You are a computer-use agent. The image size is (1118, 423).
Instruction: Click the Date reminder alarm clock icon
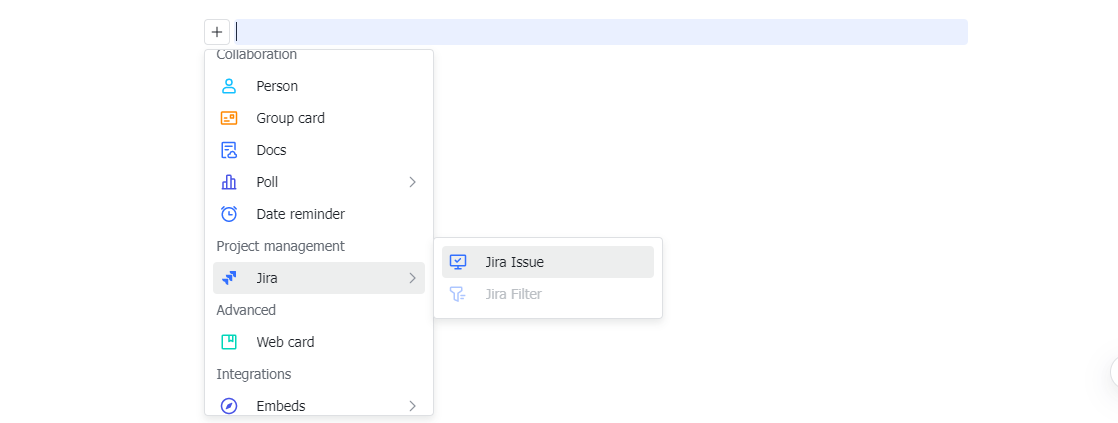coord(229,214)
